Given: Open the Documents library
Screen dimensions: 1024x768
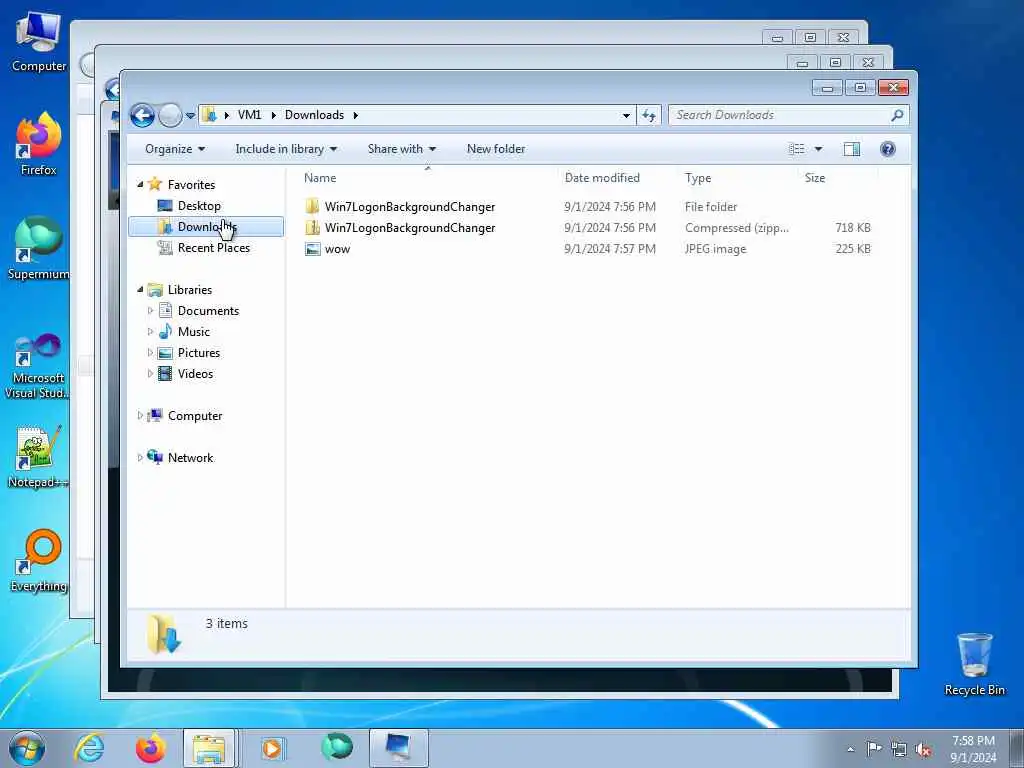Looking at the screenshot, I should click(x=208, y=311).
